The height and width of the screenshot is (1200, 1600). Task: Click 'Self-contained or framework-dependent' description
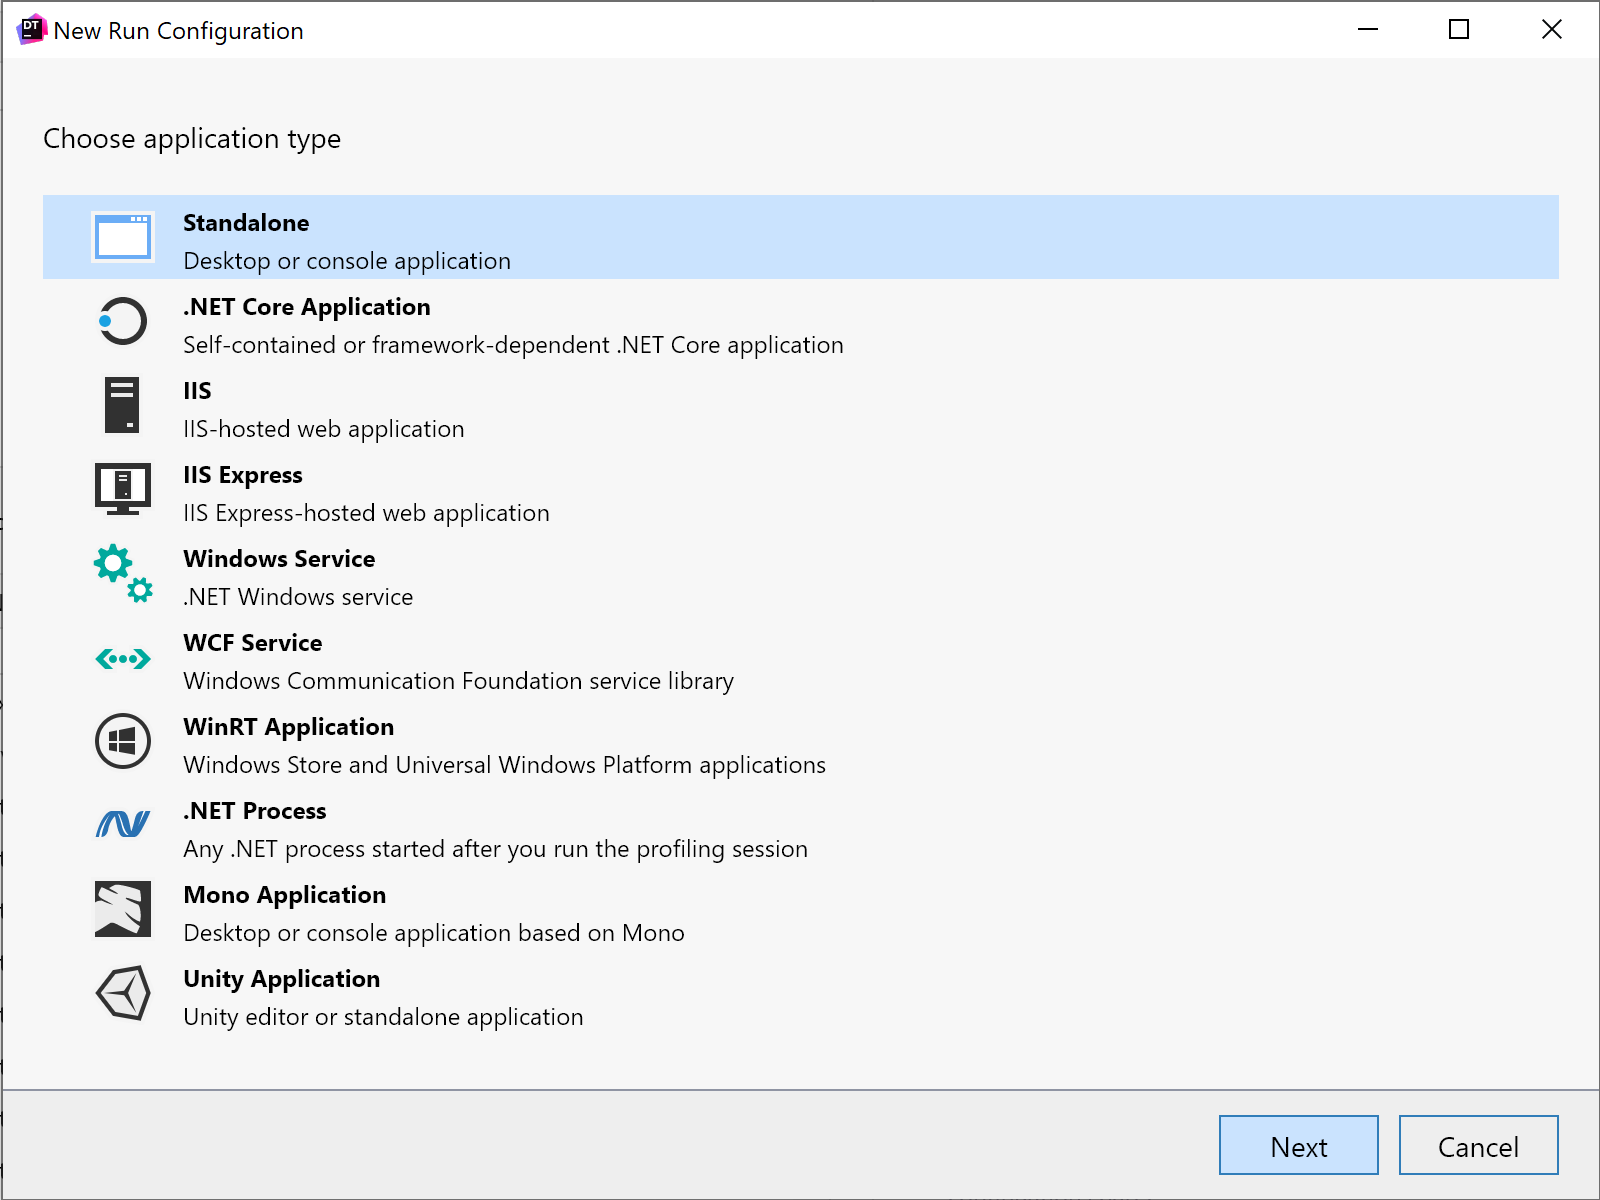tap(513, 345)
